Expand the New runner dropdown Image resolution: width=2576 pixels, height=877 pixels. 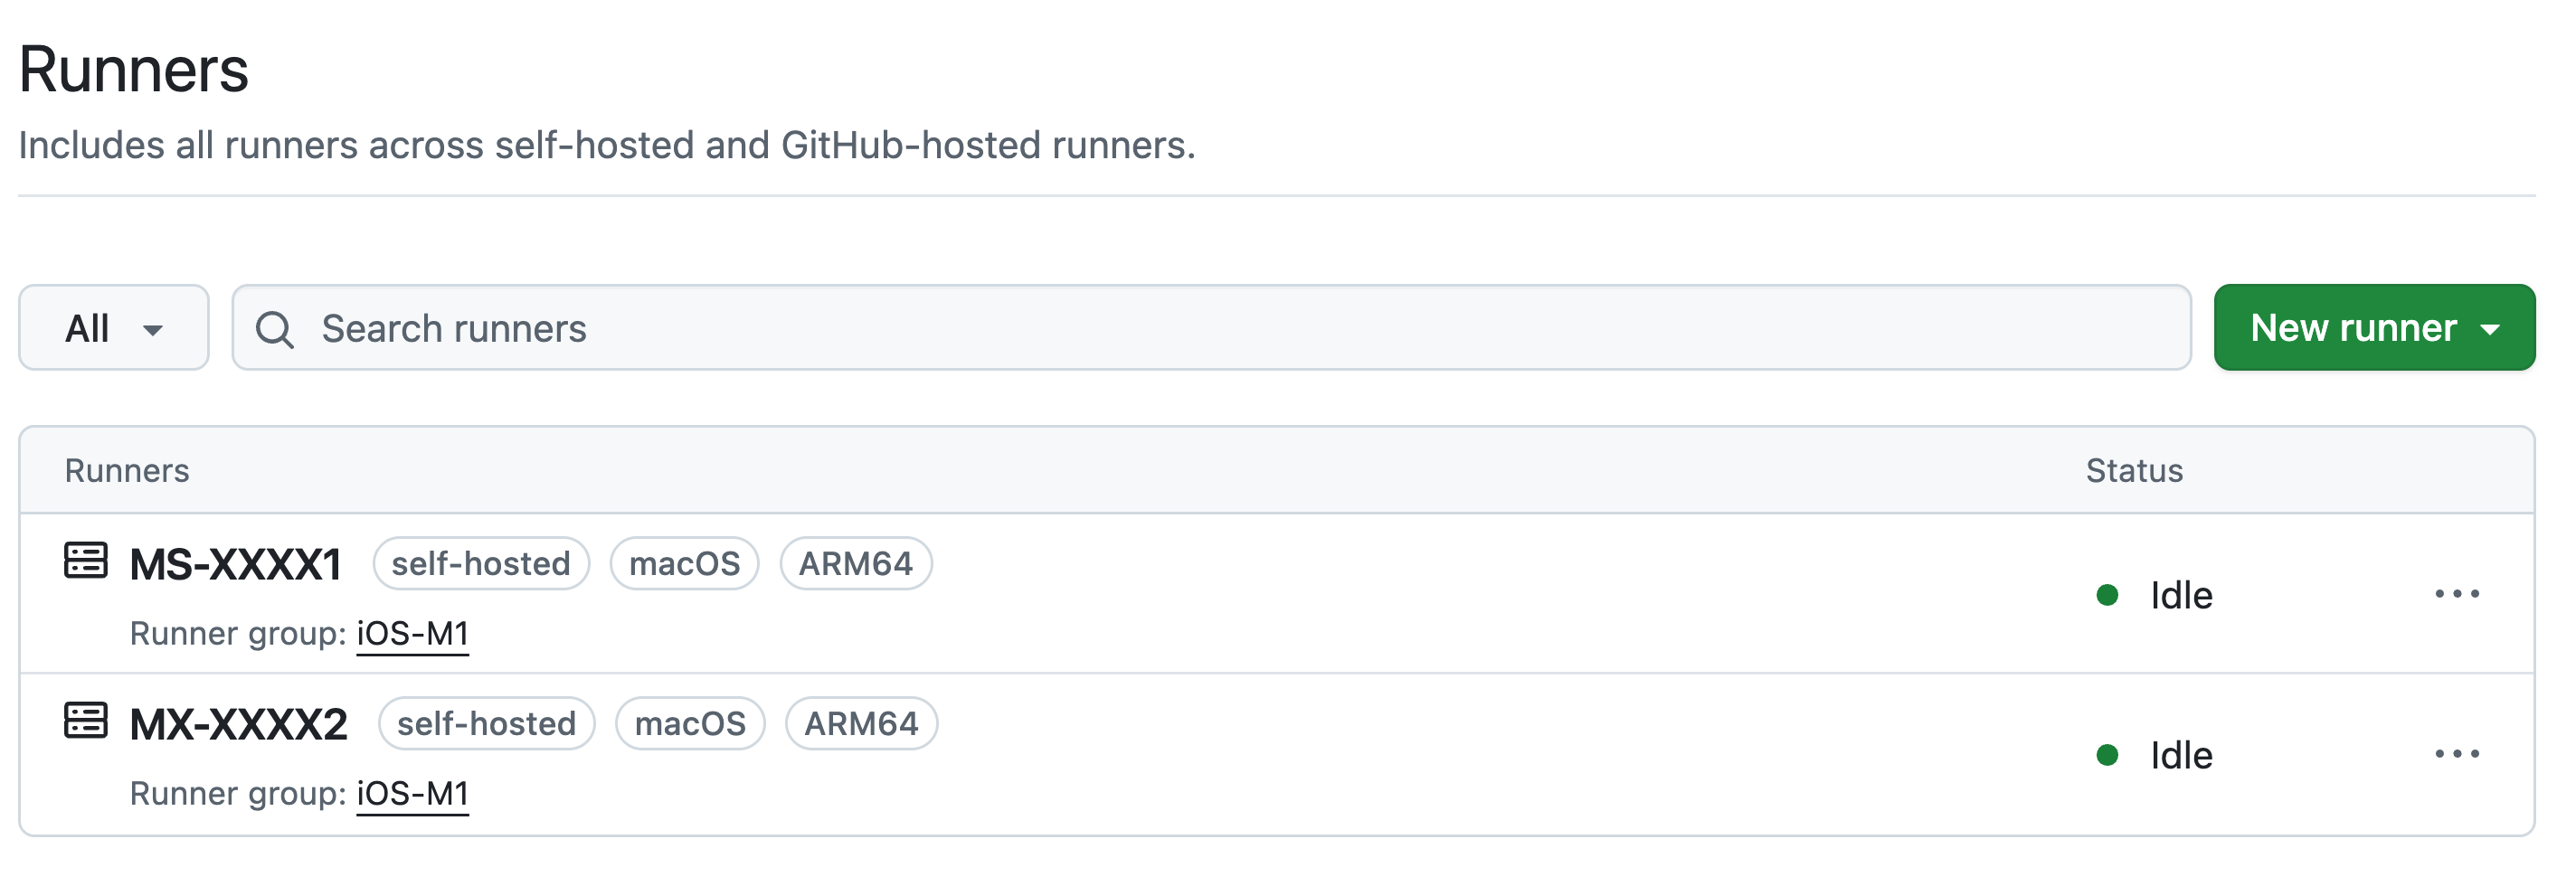[x=2374, y=327]
